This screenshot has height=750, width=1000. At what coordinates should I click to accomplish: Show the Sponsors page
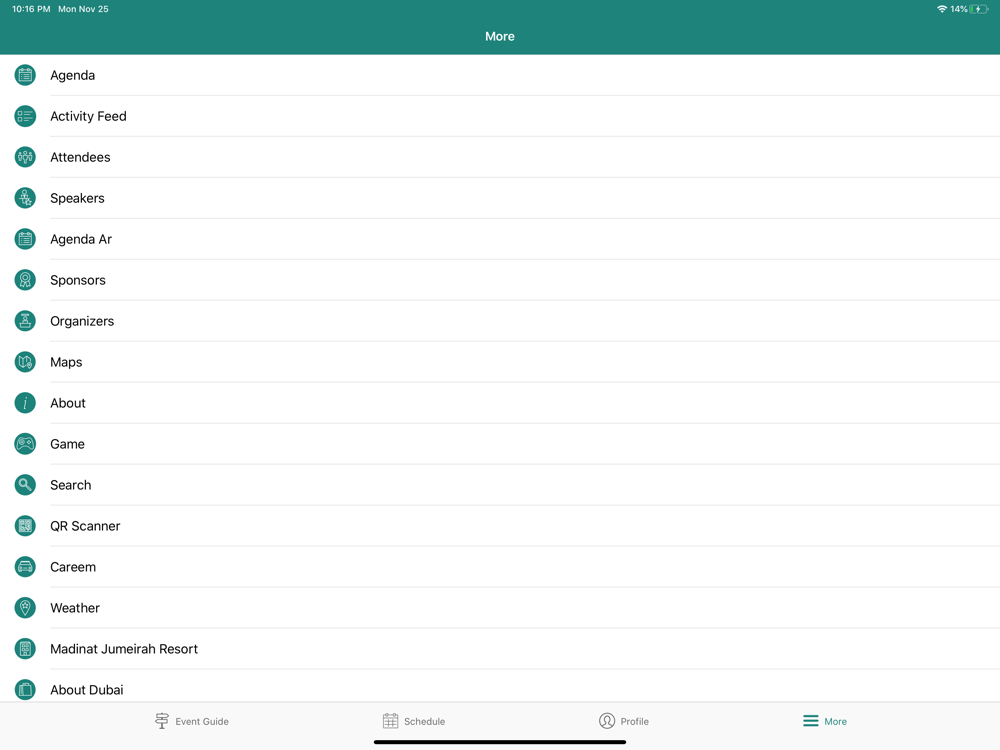pyautogui.click(x=500, y=280)
